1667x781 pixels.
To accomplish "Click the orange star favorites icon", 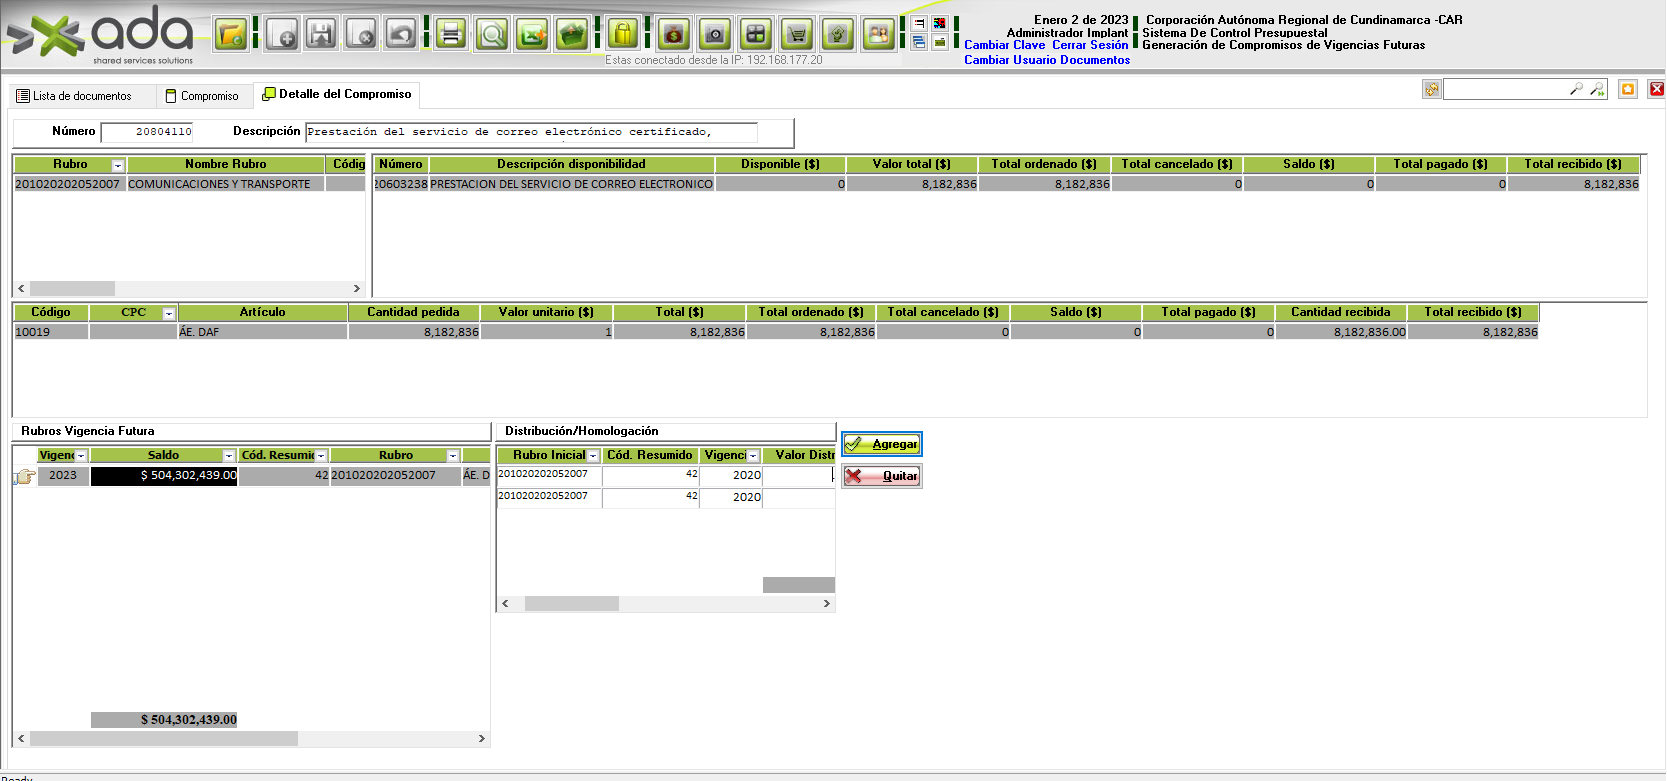I will point(1627,89).
